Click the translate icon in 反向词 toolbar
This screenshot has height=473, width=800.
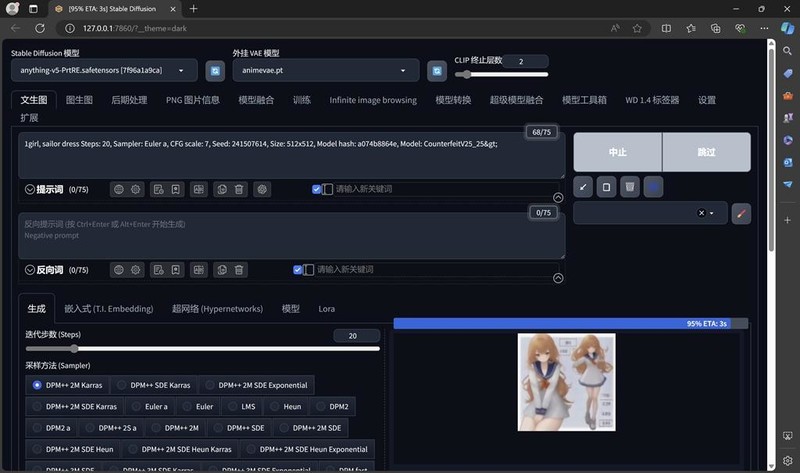(198, 270)
